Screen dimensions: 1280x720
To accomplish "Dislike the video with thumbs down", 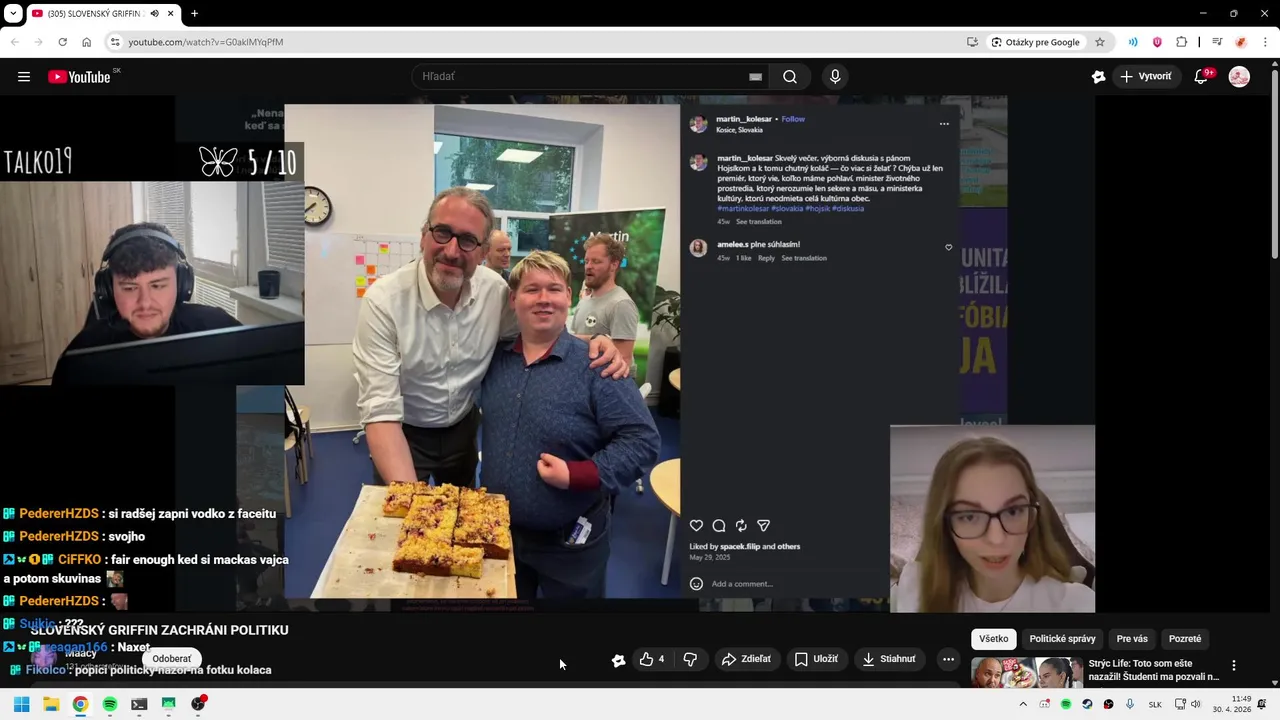I will pyautogui.click(x=690, y=659).
